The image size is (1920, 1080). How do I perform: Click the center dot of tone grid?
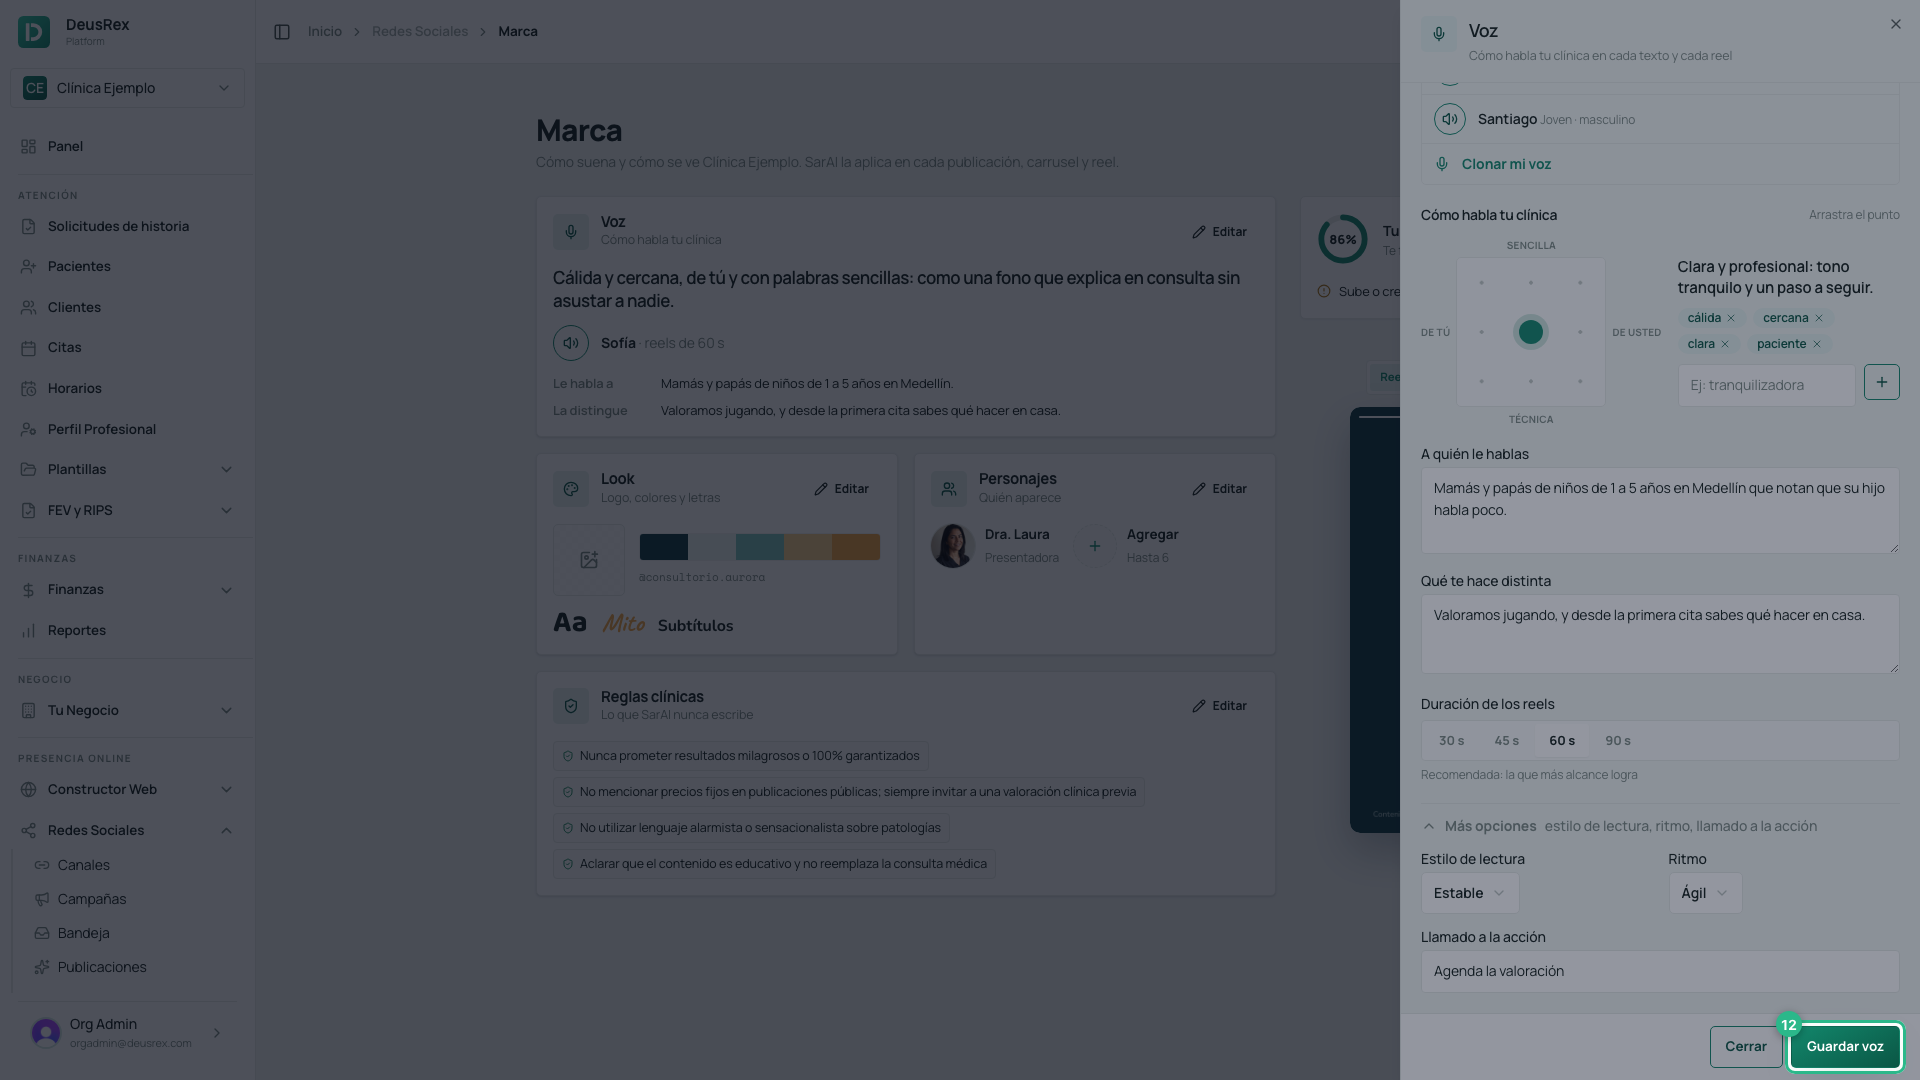click(1530, 332)
